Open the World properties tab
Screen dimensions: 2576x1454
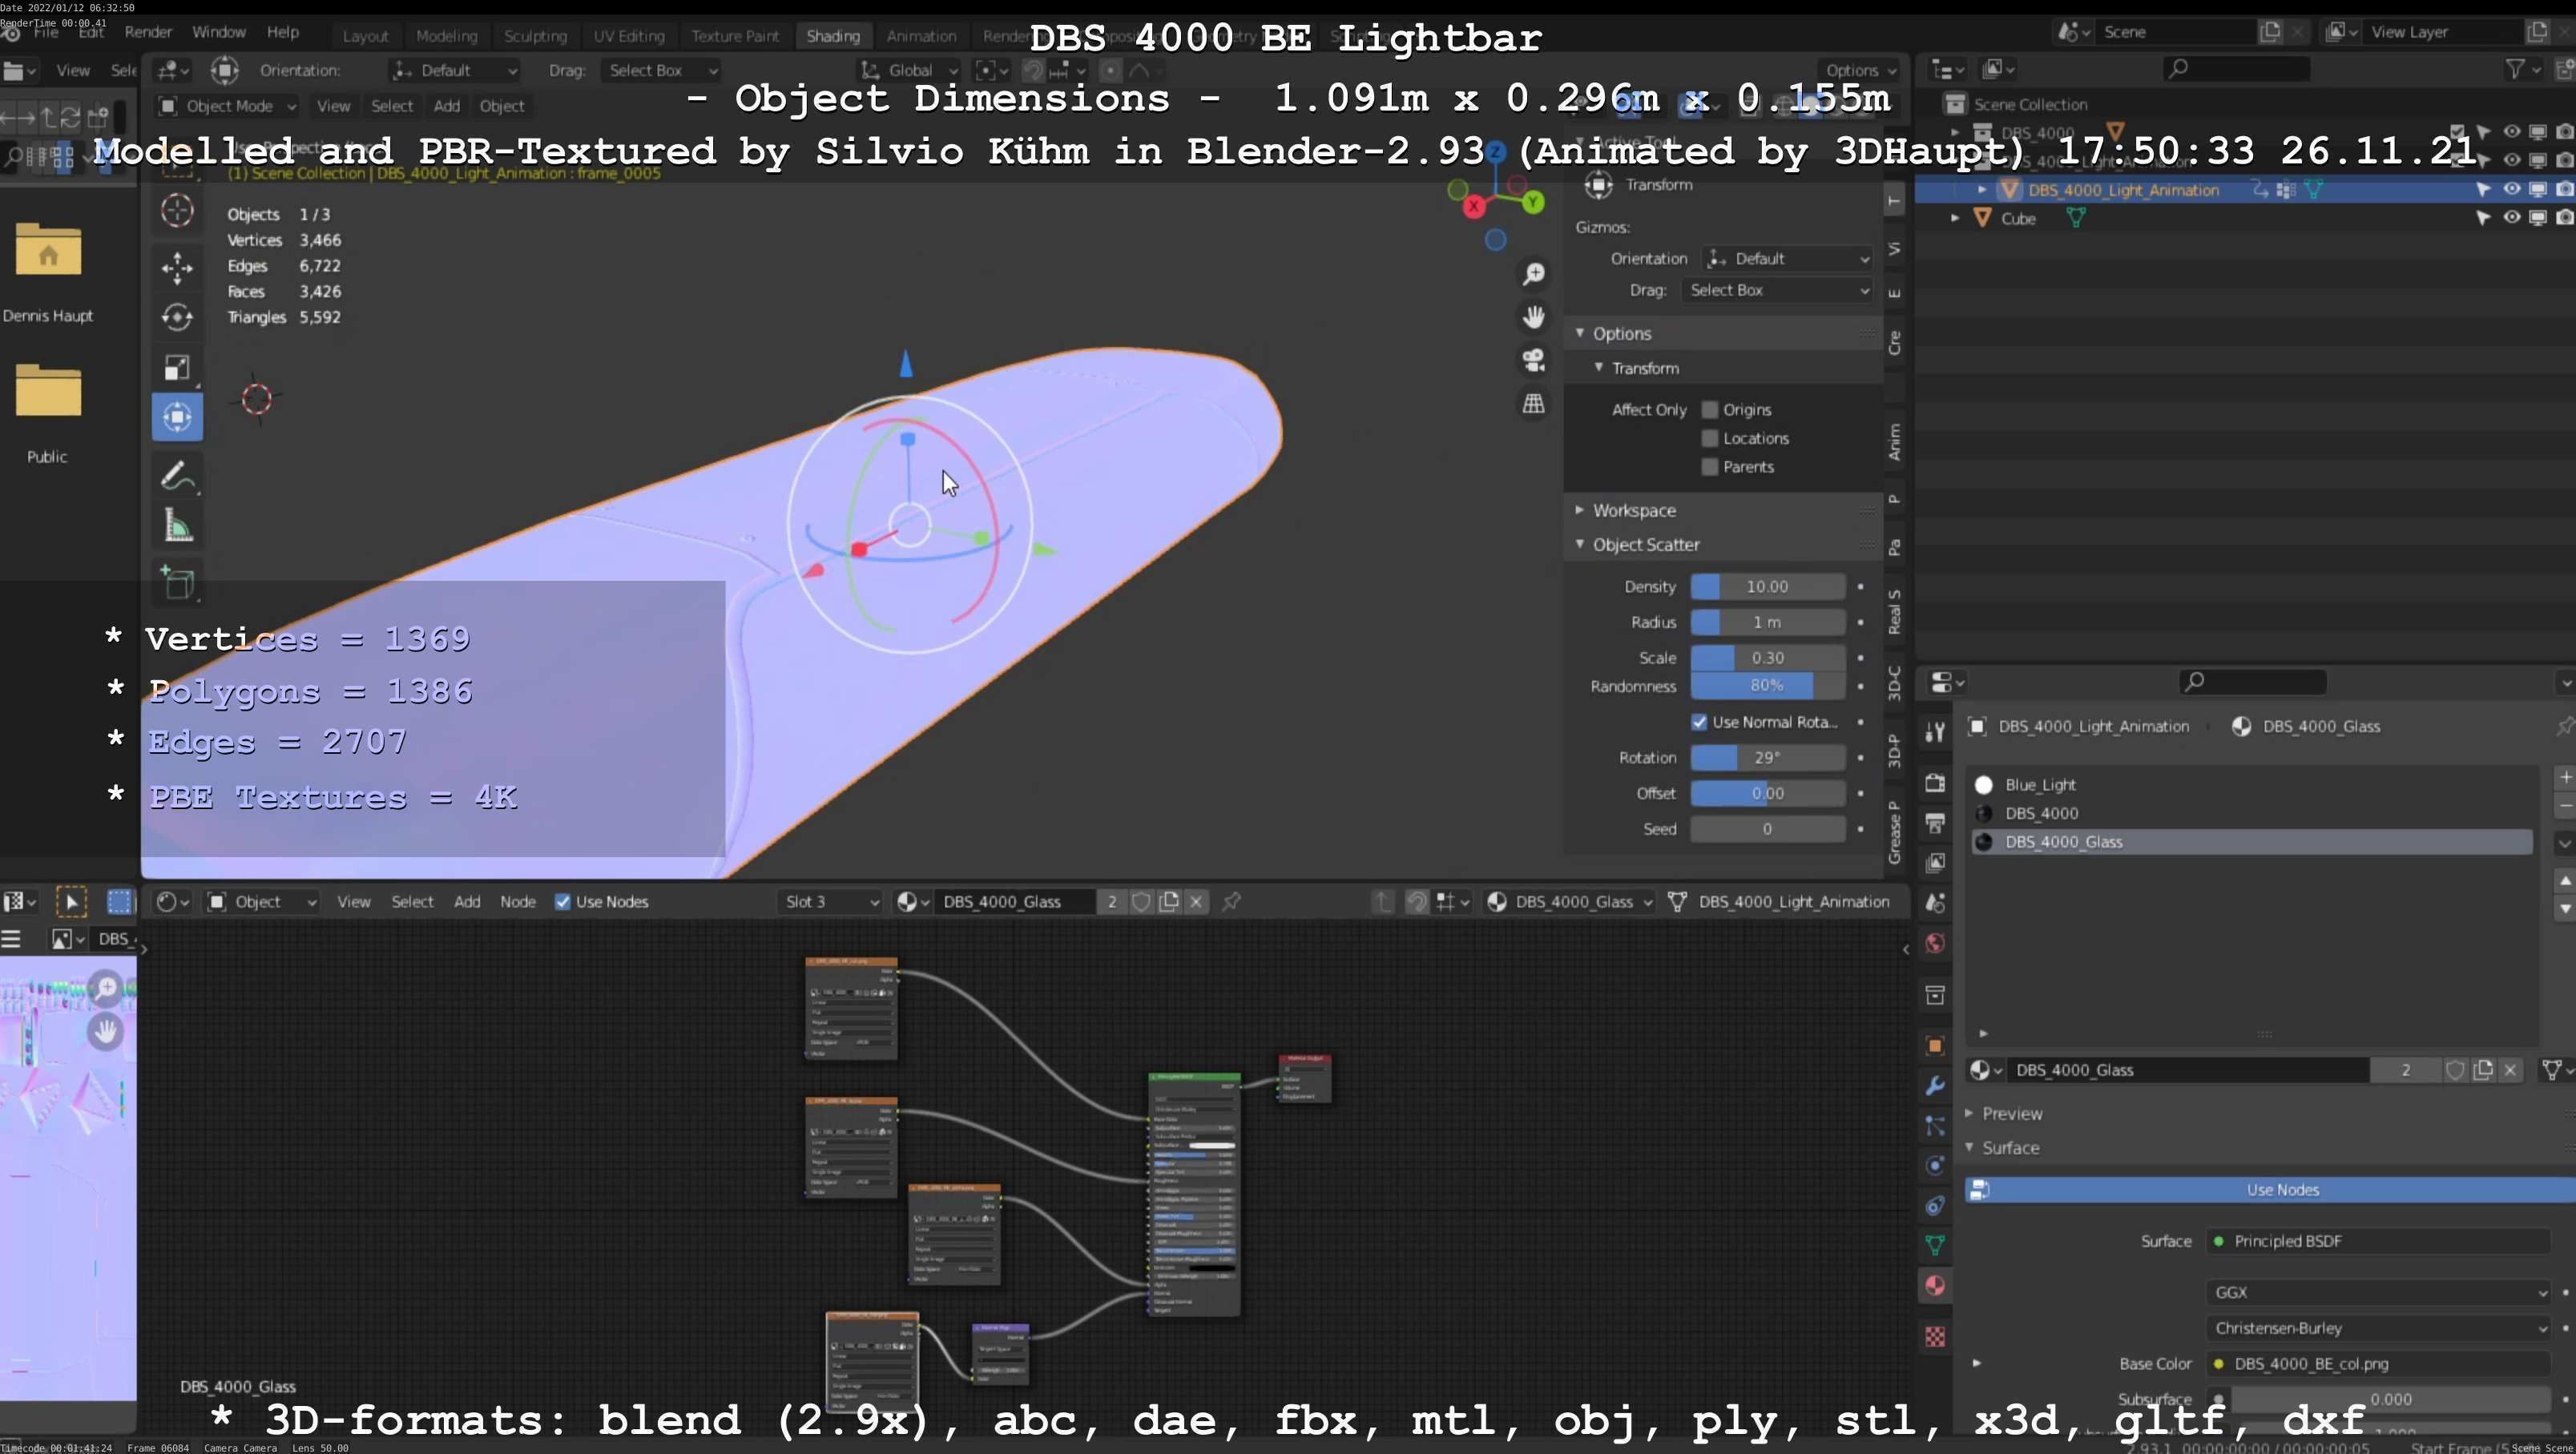1935,943
